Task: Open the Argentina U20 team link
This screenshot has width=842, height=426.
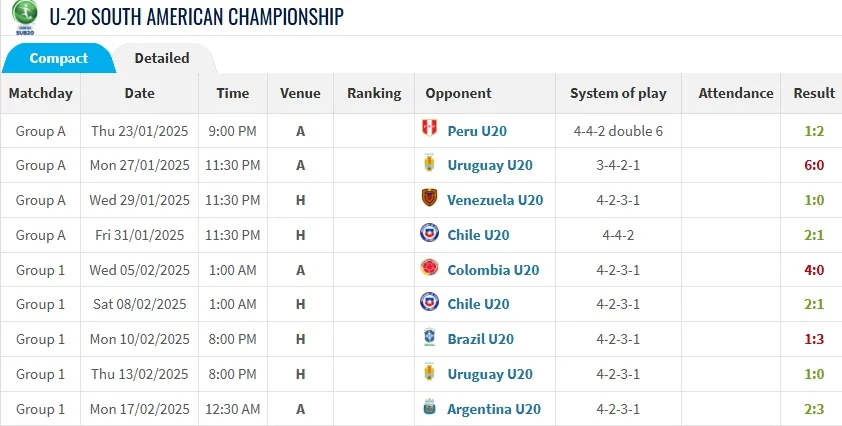Action: click(494, 409)
